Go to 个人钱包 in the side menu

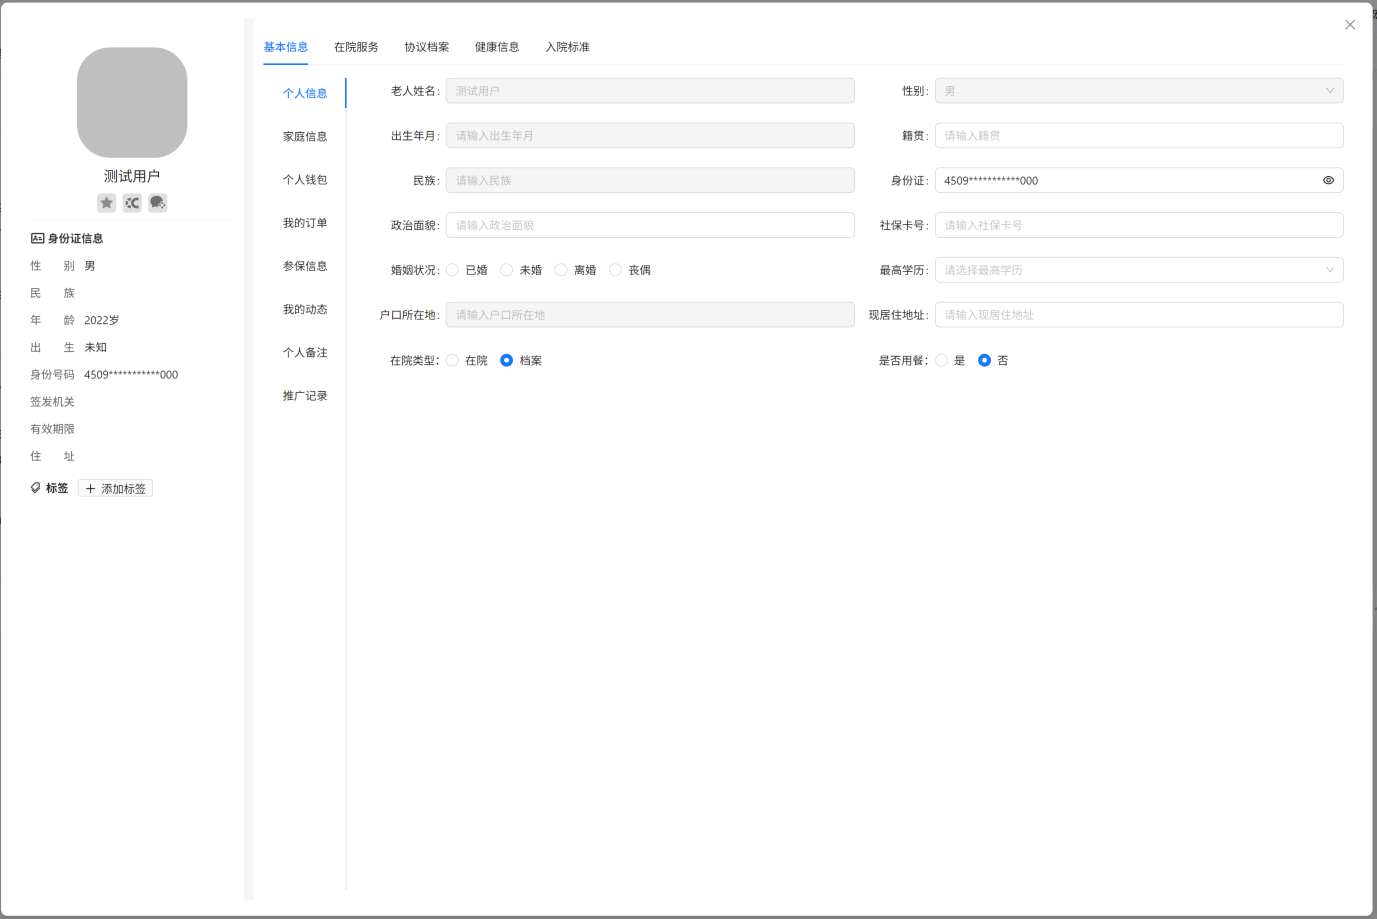pyautogui.click(x=305, y=180)
